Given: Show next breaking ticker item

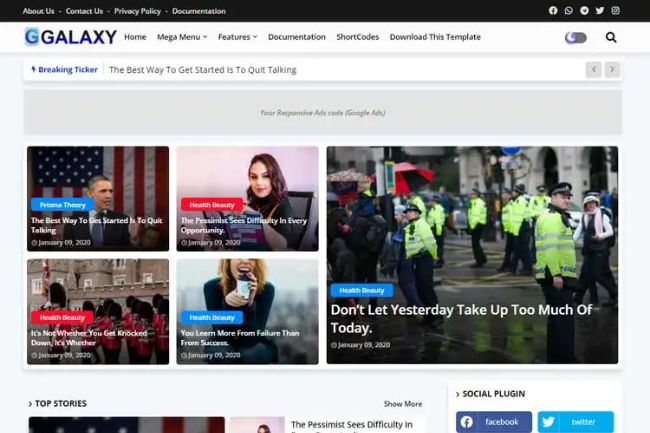Looking at the screenshot, I should [612, 70].
